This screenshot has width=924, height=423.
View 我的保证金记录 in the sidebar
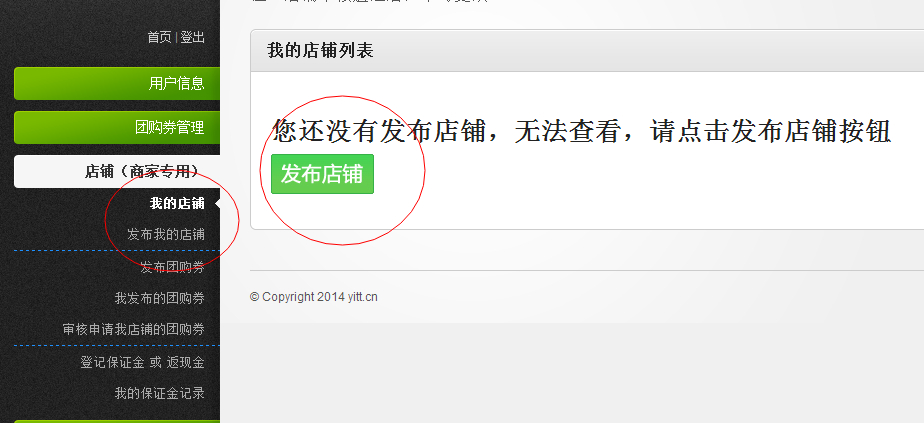[x=160, y=393]
